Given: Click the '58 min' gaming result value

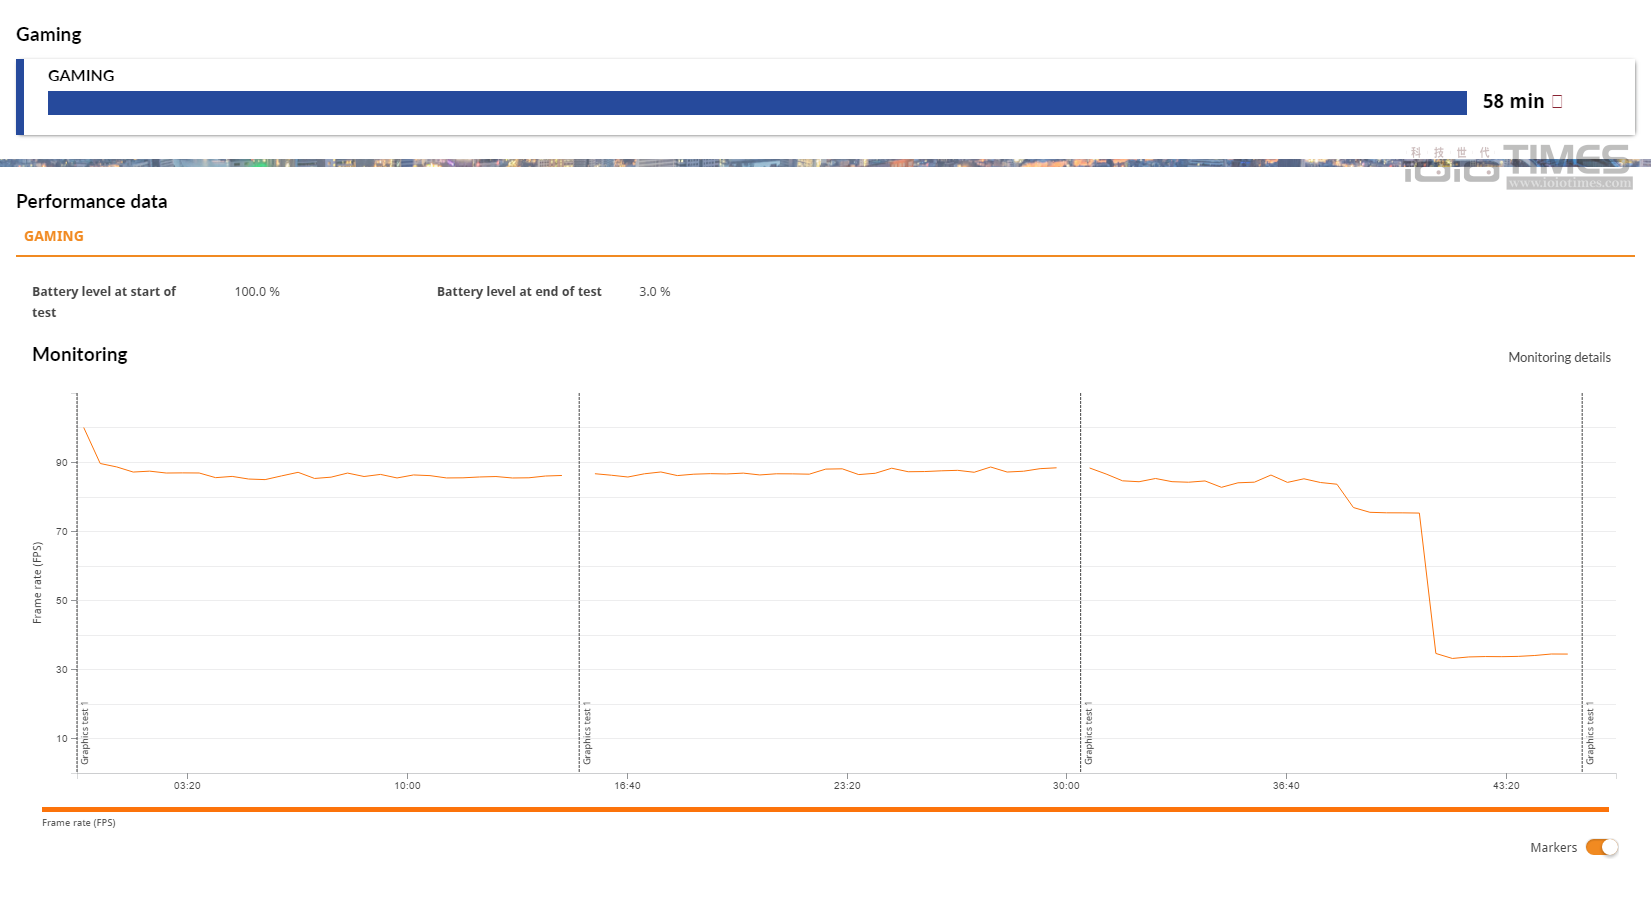Looking at the screenshot, I should (x=1513, y=101).
